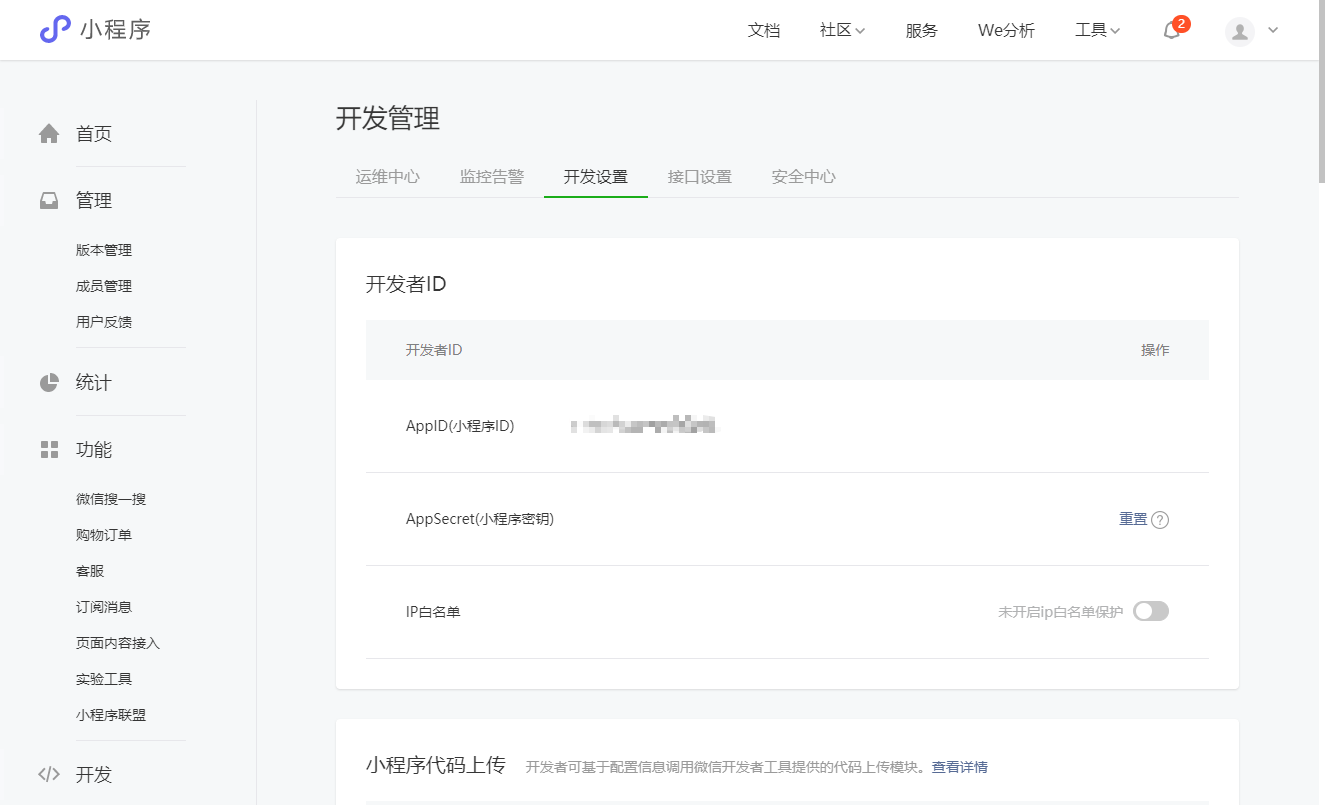Open 文档 in the top navigation

pos(764,30)
